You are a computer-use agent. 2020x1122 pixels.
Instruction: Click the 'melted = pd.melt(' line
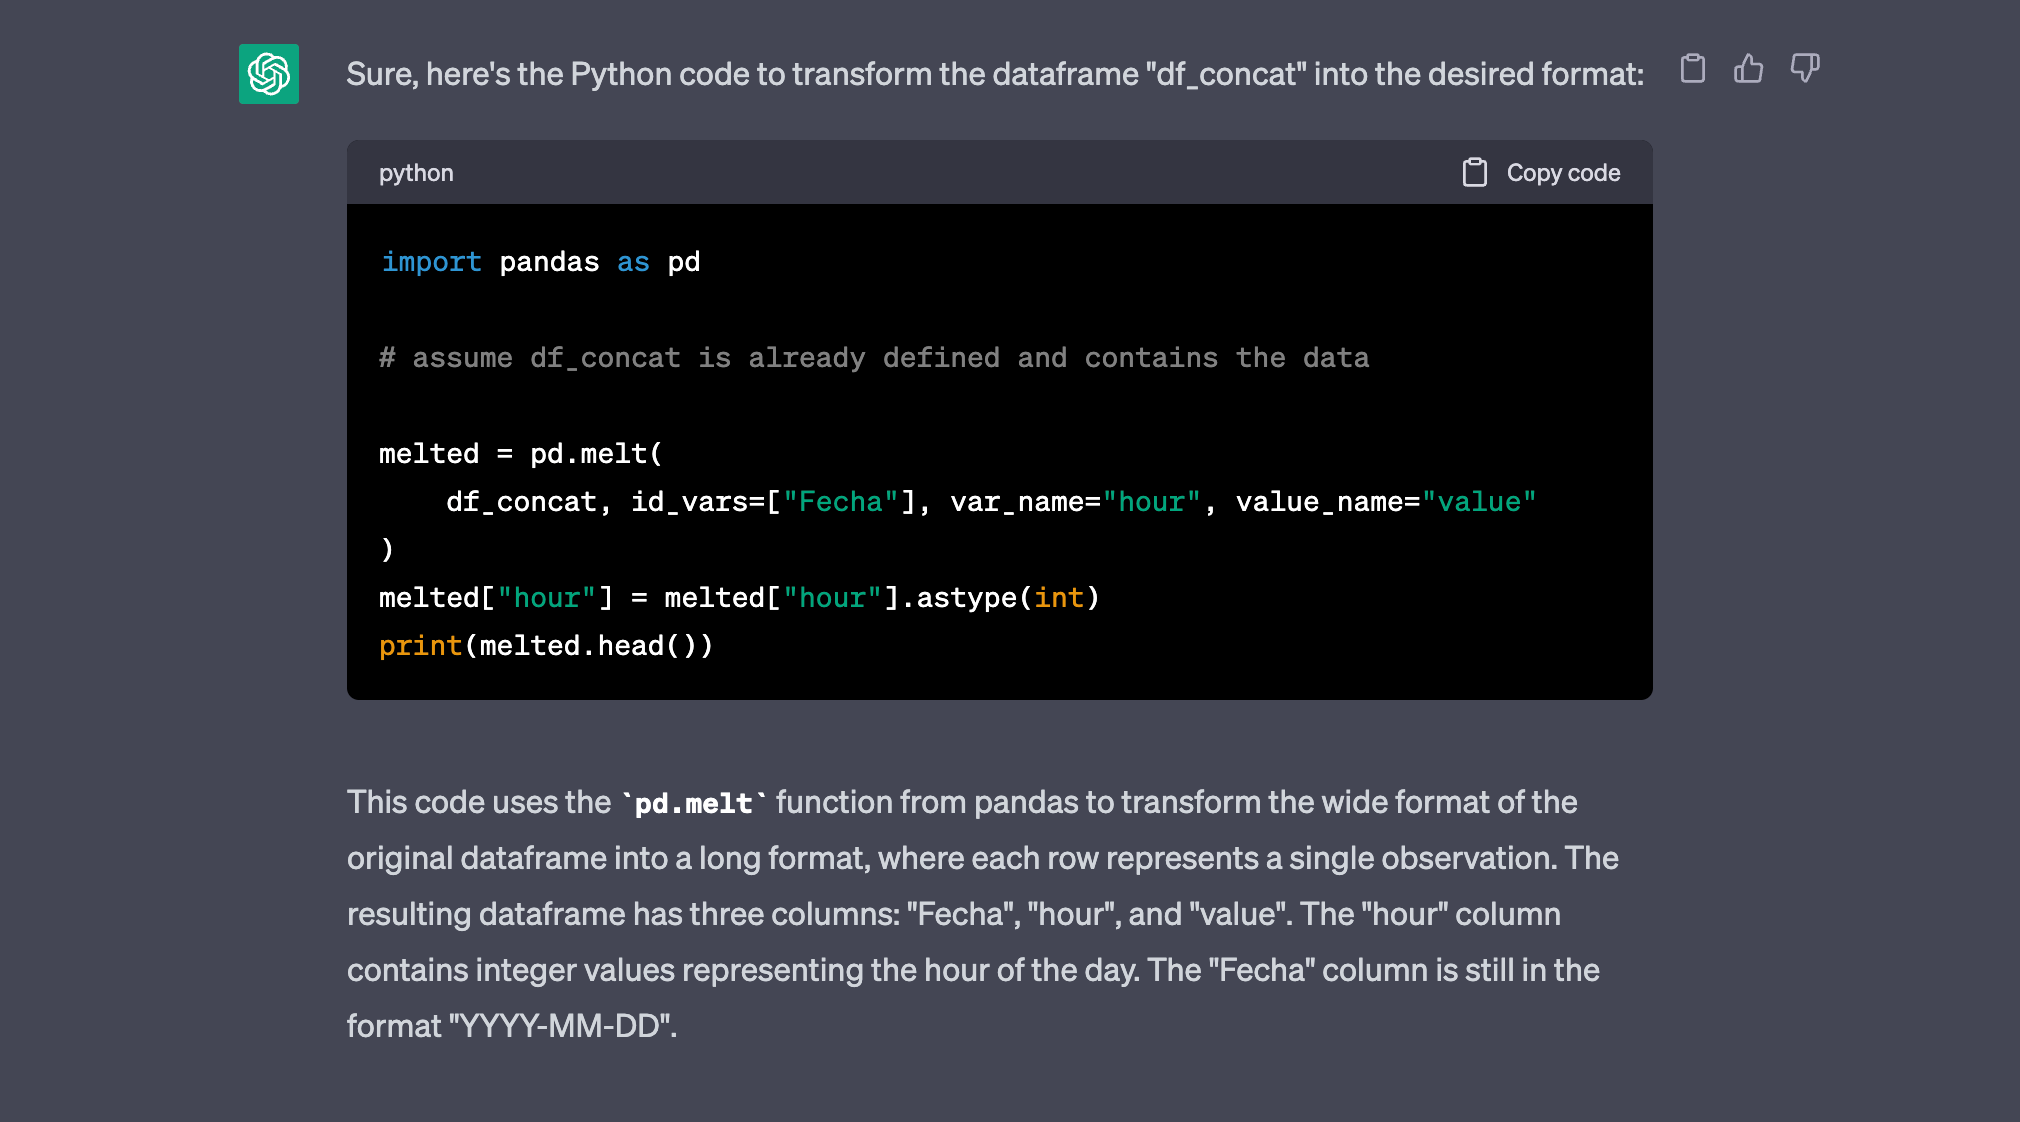click(x=520, y=454)
